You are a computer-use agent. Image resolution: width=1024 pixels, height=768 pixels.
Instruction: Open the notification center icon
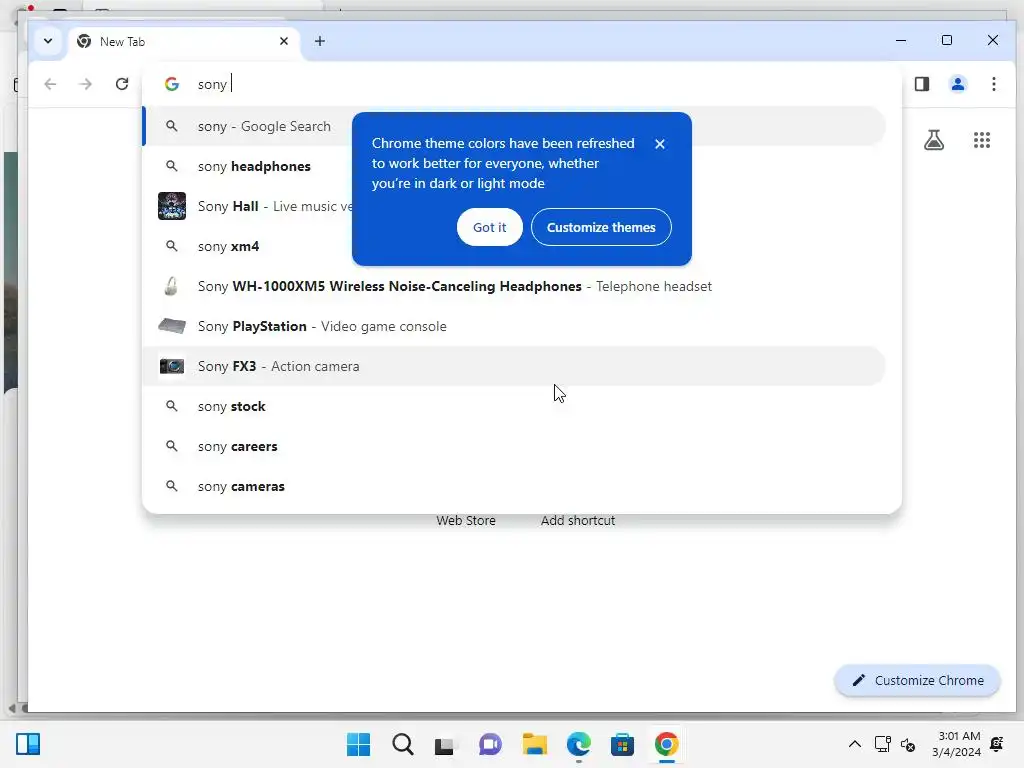click(x=997, y=744)
